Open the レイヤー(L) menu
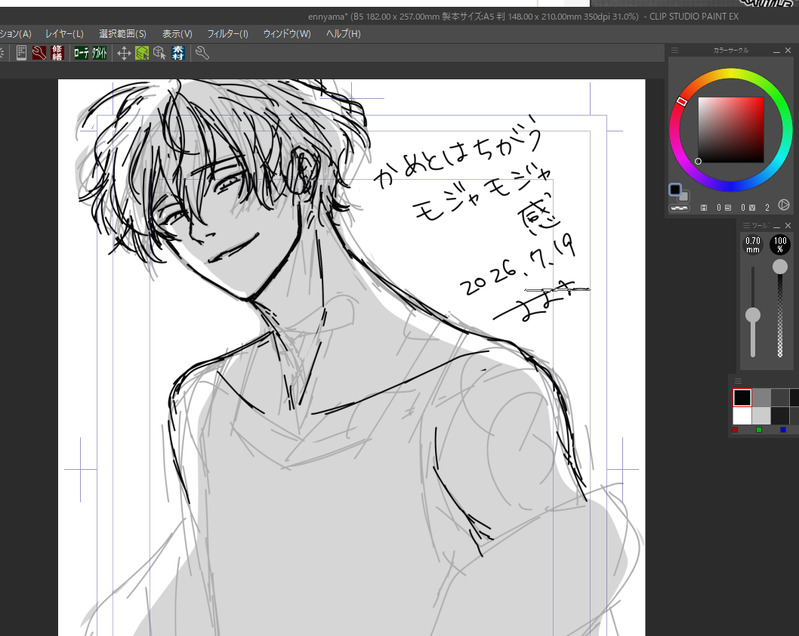This screenshot has height=636, width=799. click(x=64, y=34)
